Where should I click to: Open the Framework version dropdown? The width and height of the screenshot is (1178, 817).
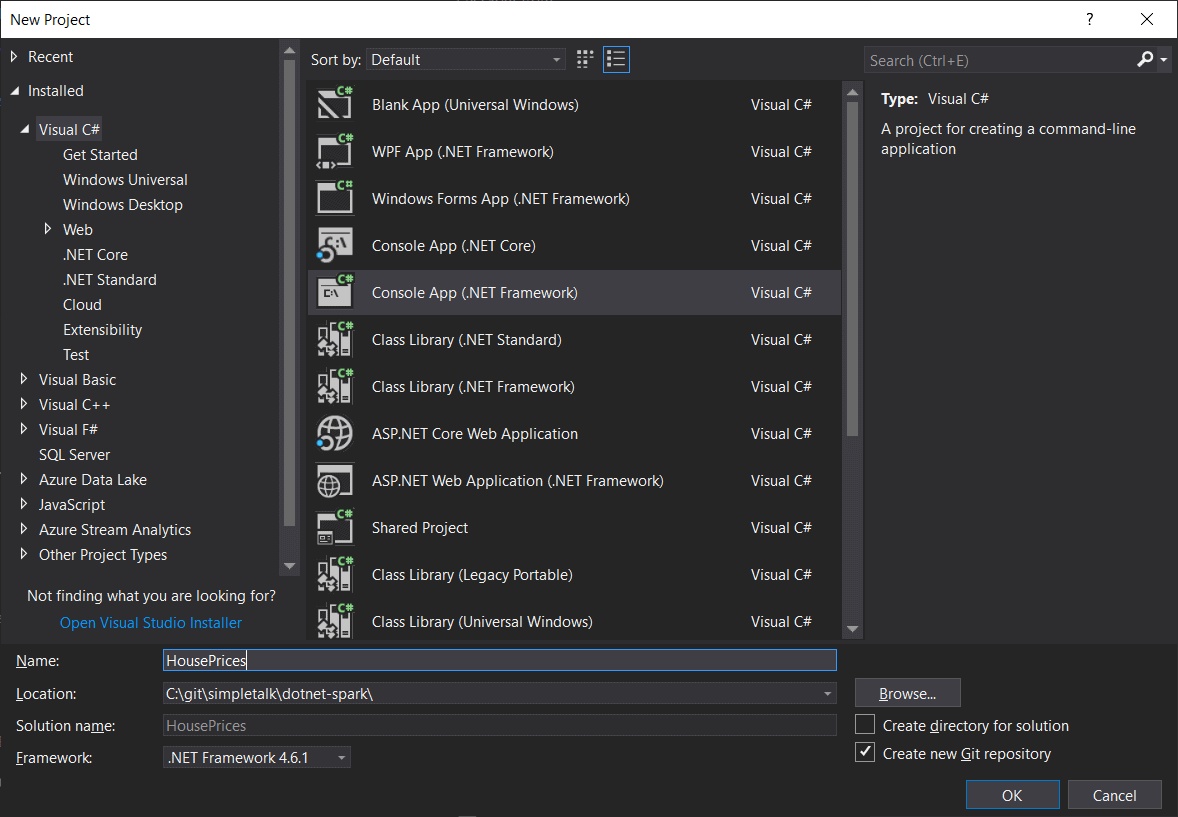click(257, 757)
